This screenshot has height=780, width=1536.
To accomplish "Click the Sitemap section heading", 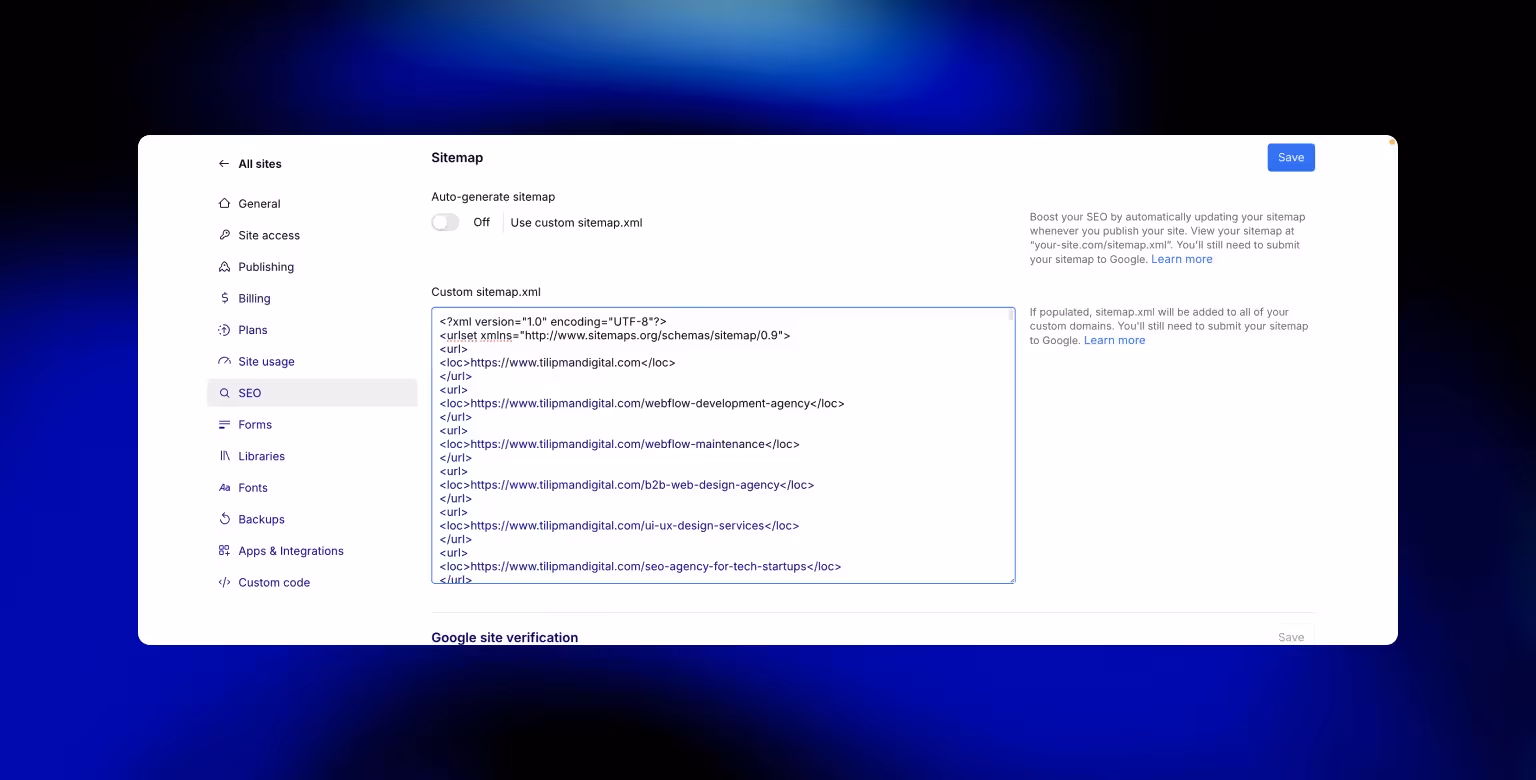I will 457,157.
